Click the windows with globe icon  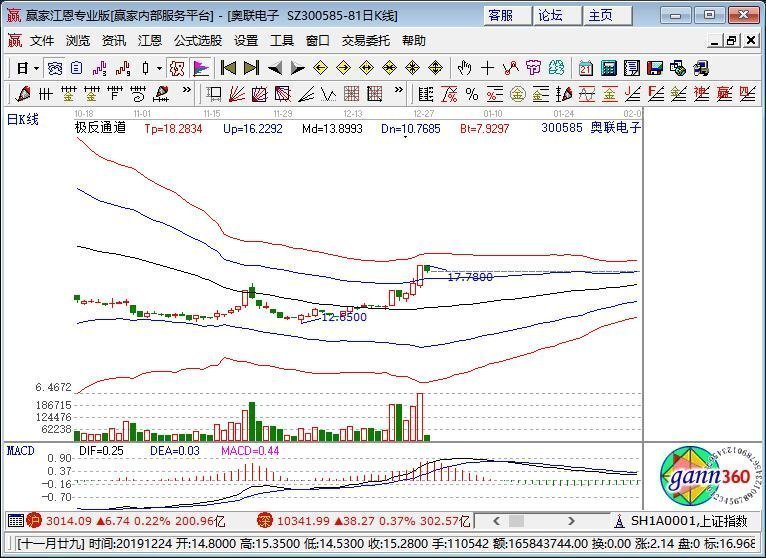(678, 68)
